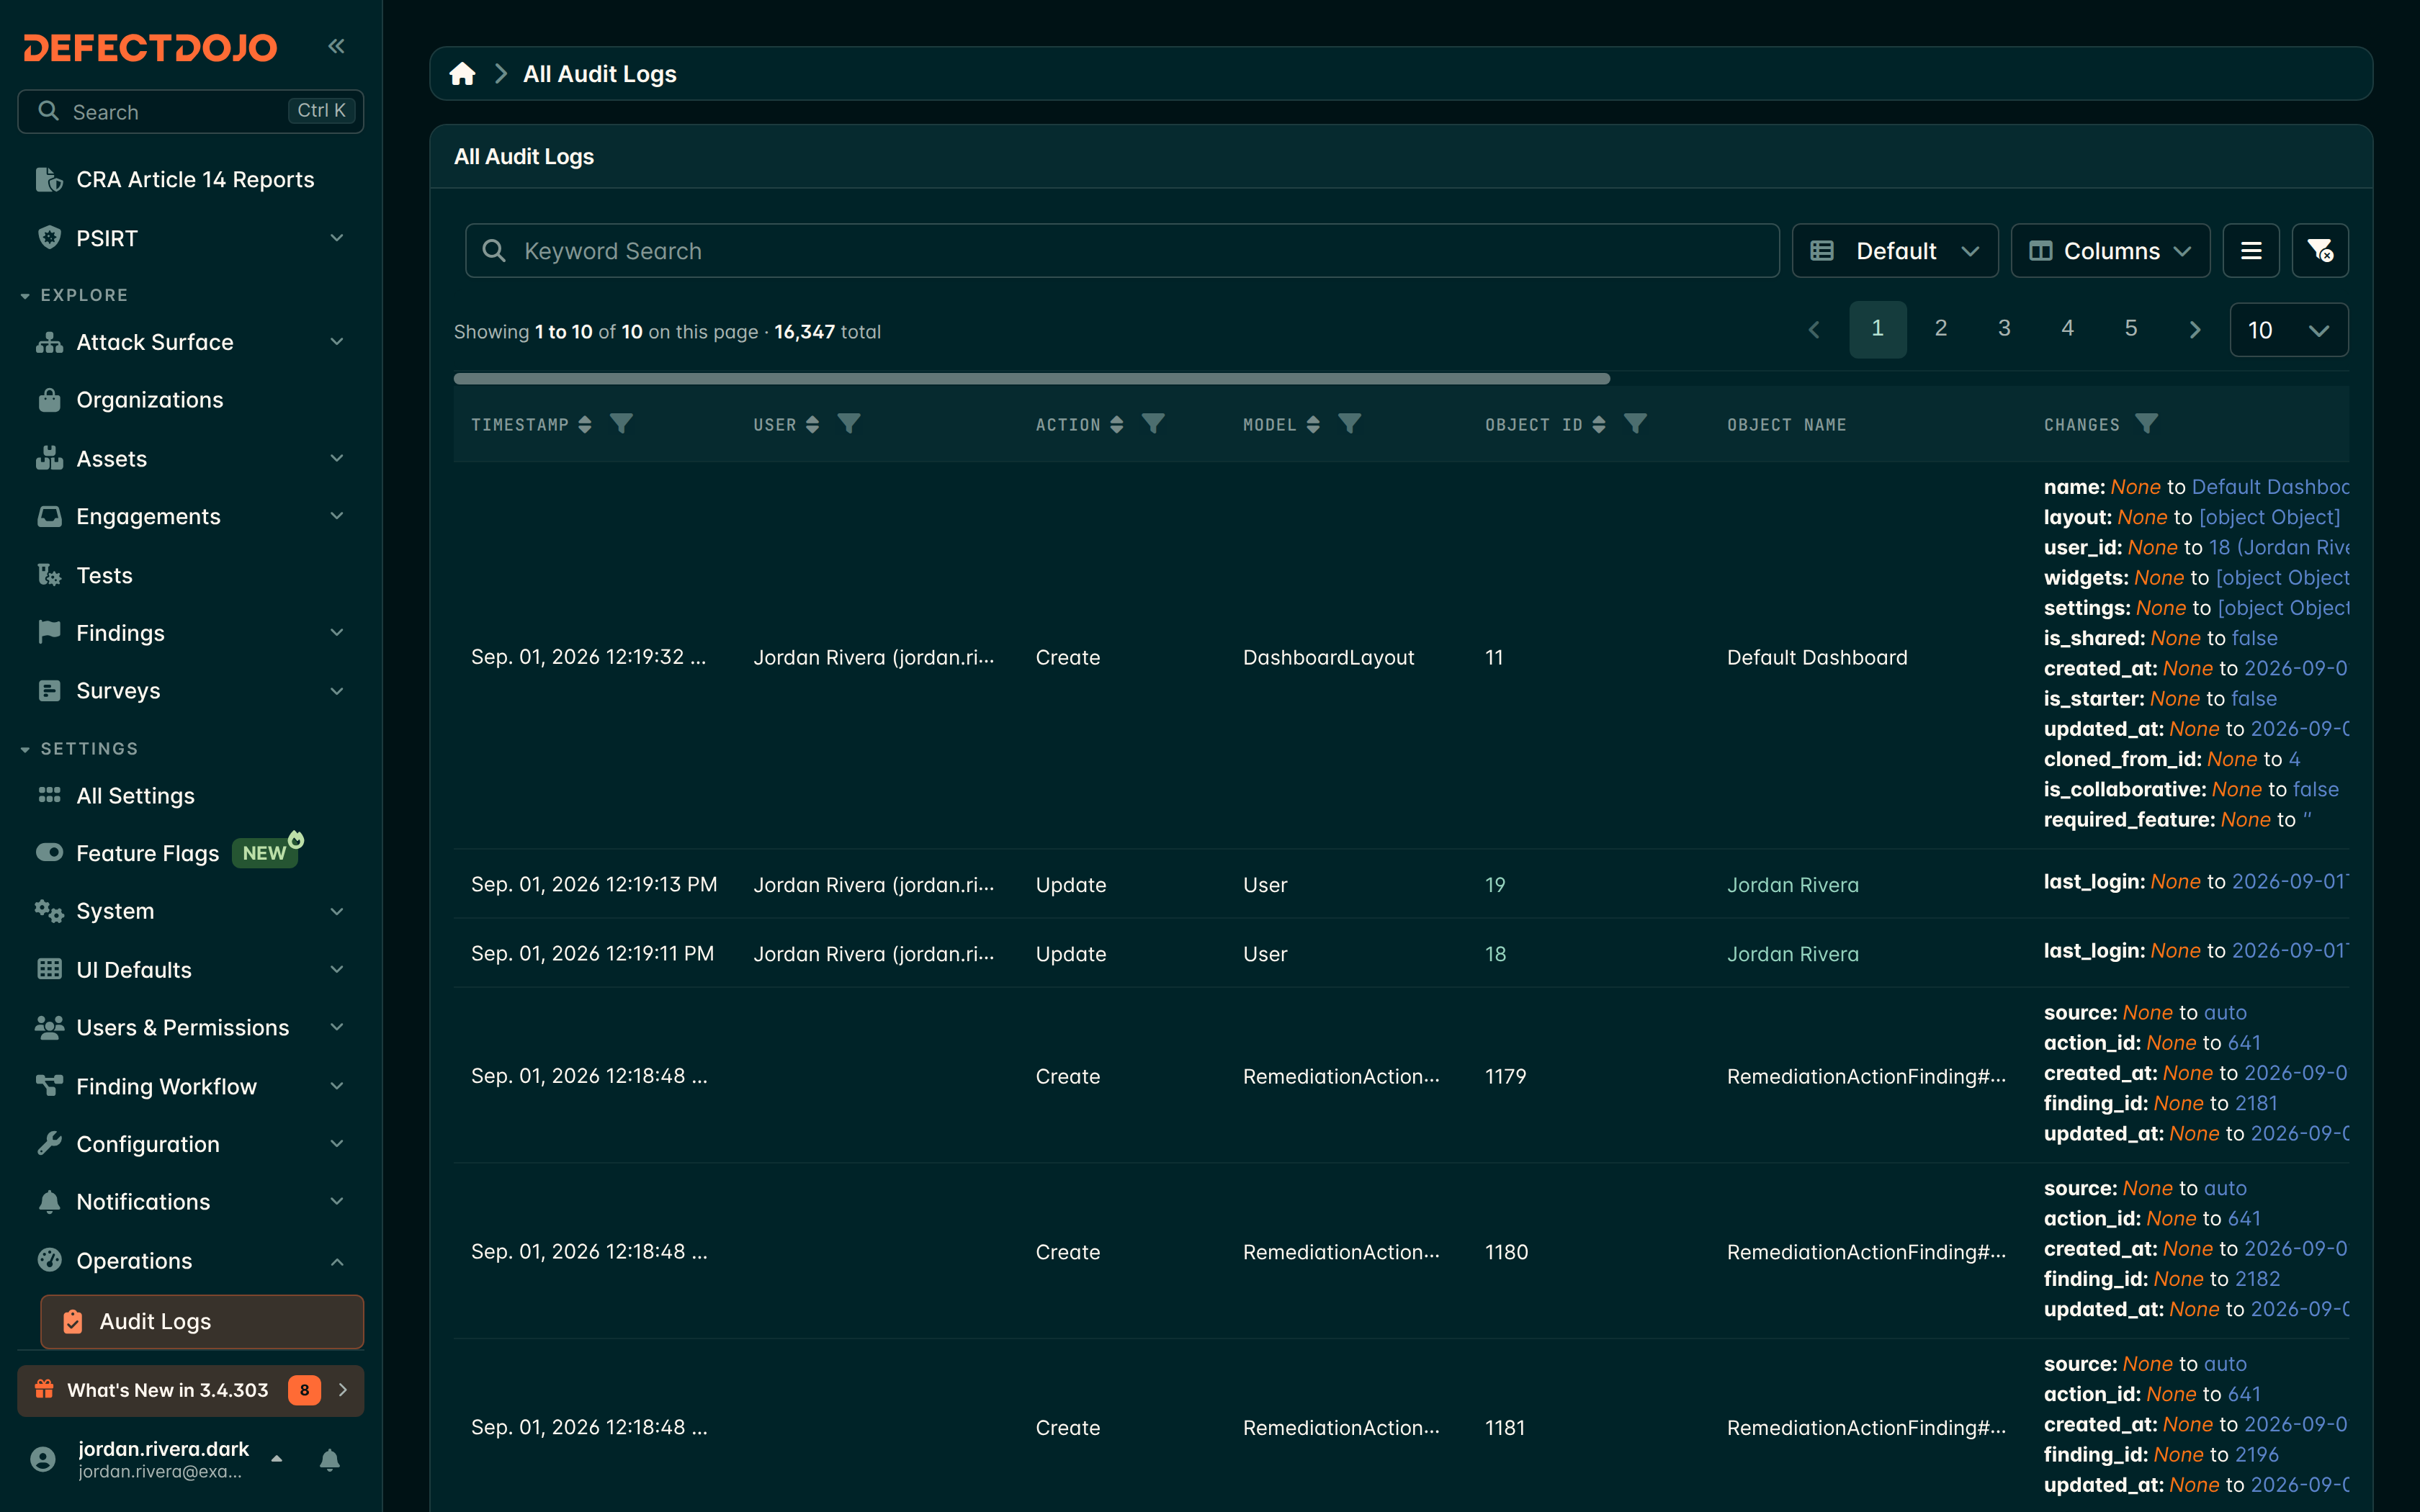Expand Attack Surface section

(x=190, y=342)
